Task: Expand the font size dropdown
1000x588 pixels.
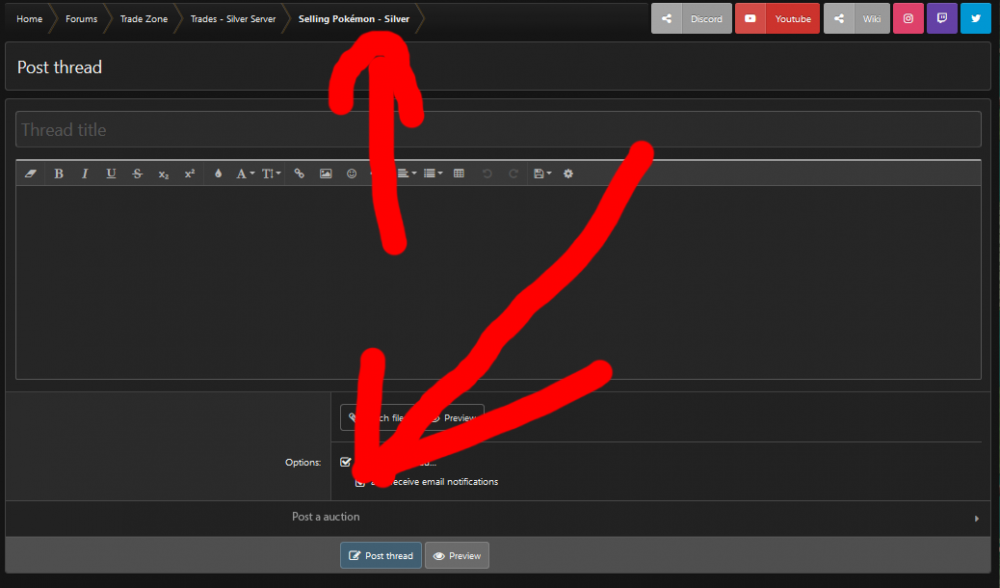Action: (x=271, y=174)
